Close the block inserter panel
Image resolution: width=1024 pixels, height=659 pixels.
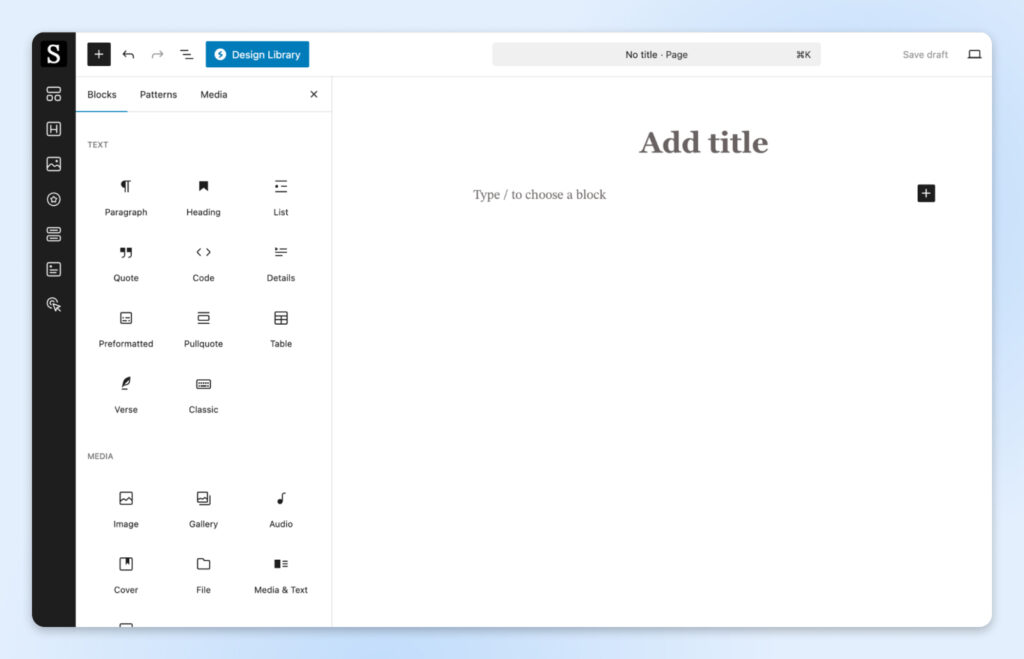313,94
